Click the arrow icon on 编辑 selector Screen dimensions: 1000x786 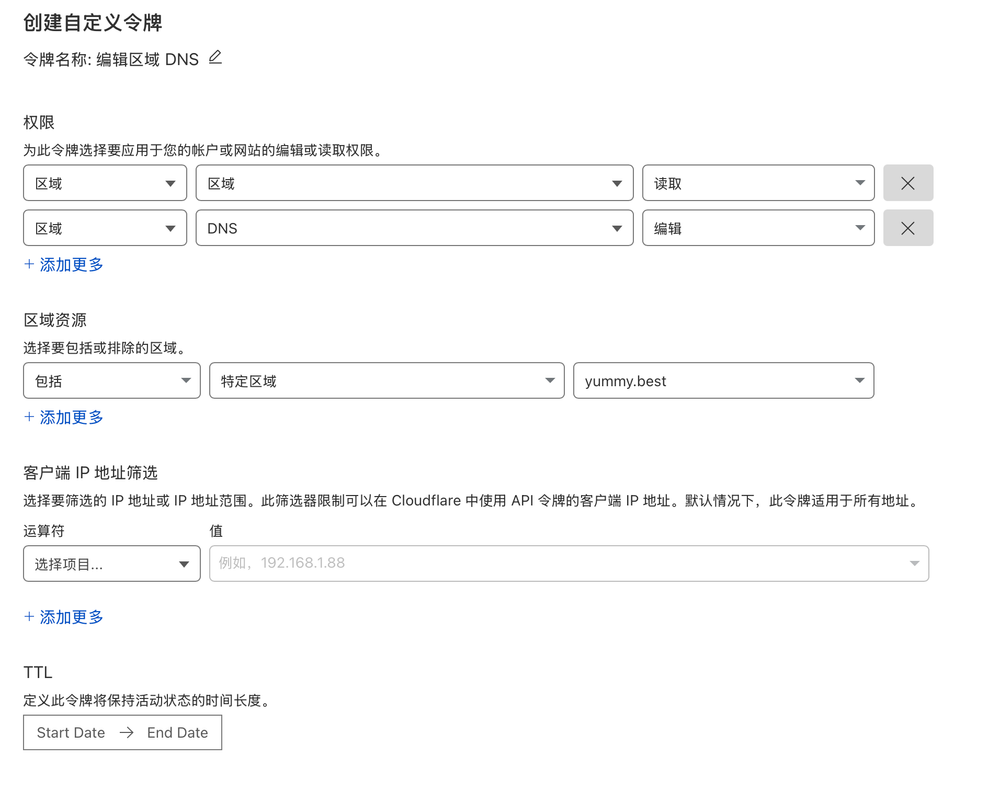[x=860, y=228]
